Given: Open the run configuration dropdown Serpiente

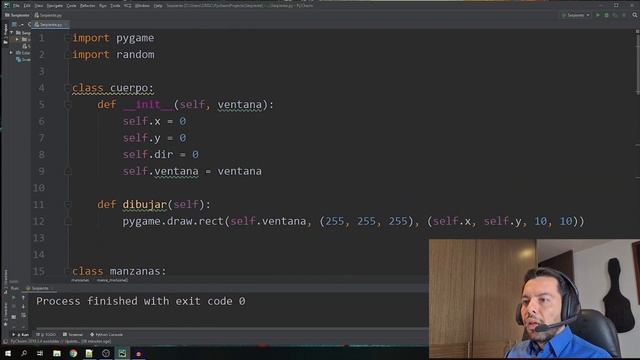Looking at the screenshot, I should [576, 15].
